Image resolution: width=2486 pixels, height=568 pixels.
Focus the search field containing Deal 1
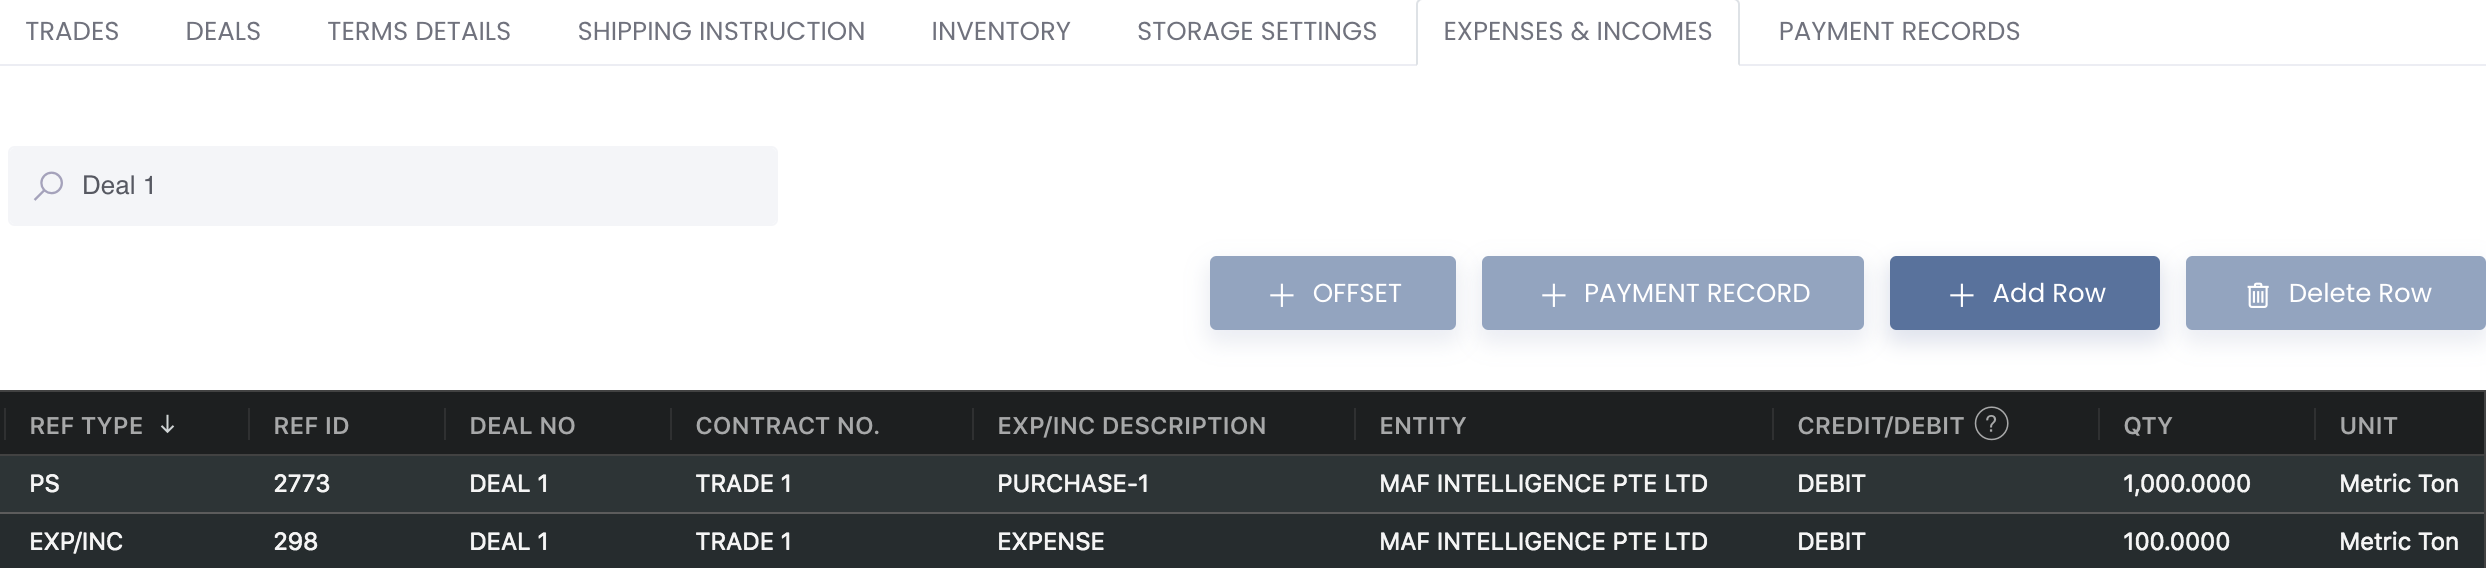[393, 186]
